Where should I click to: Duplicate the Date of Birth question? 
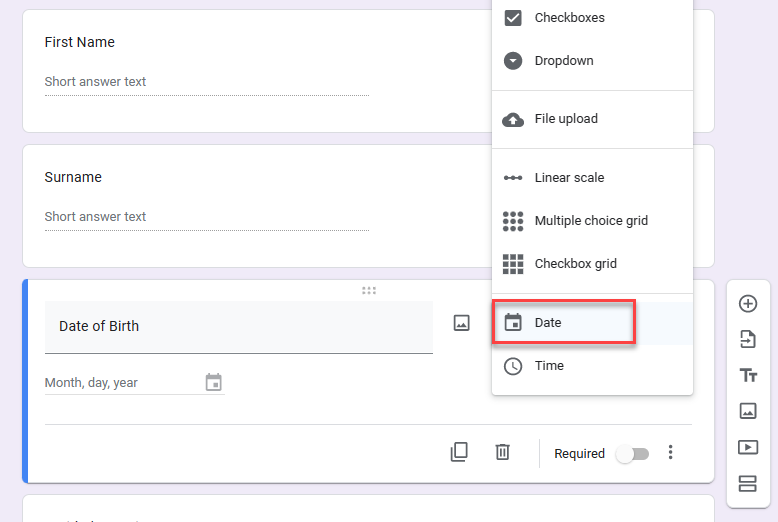click(x=459, y=452)
